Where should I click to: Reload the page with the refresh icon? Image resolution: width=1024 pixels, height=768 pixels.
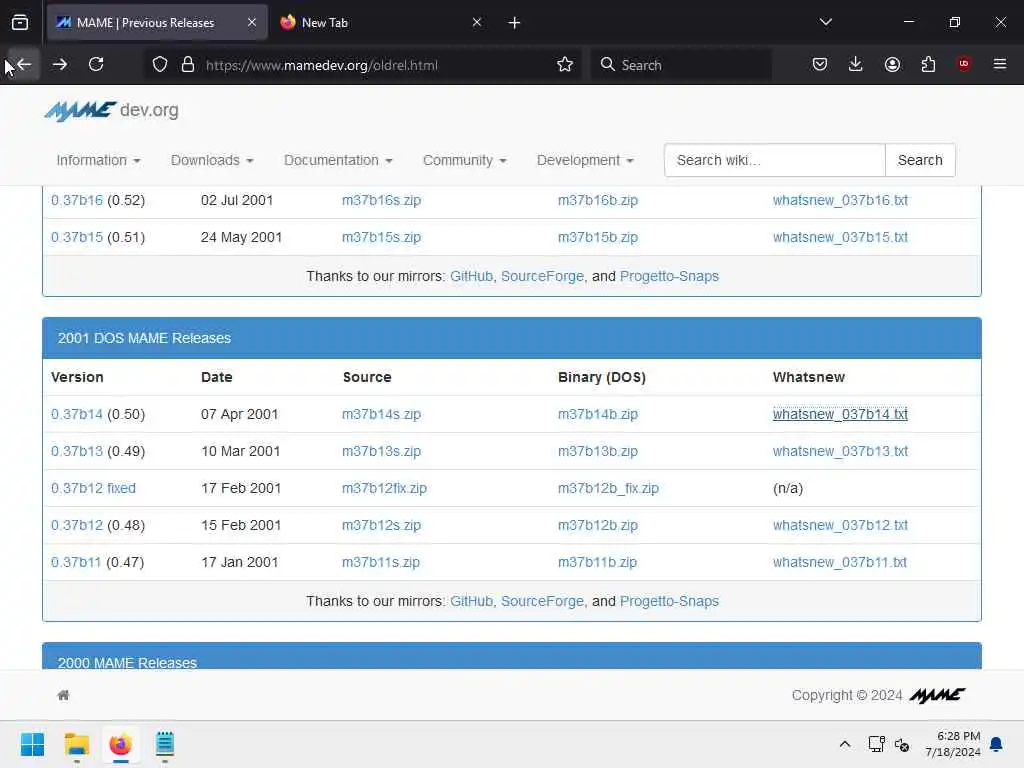click(x=96, y=65)
